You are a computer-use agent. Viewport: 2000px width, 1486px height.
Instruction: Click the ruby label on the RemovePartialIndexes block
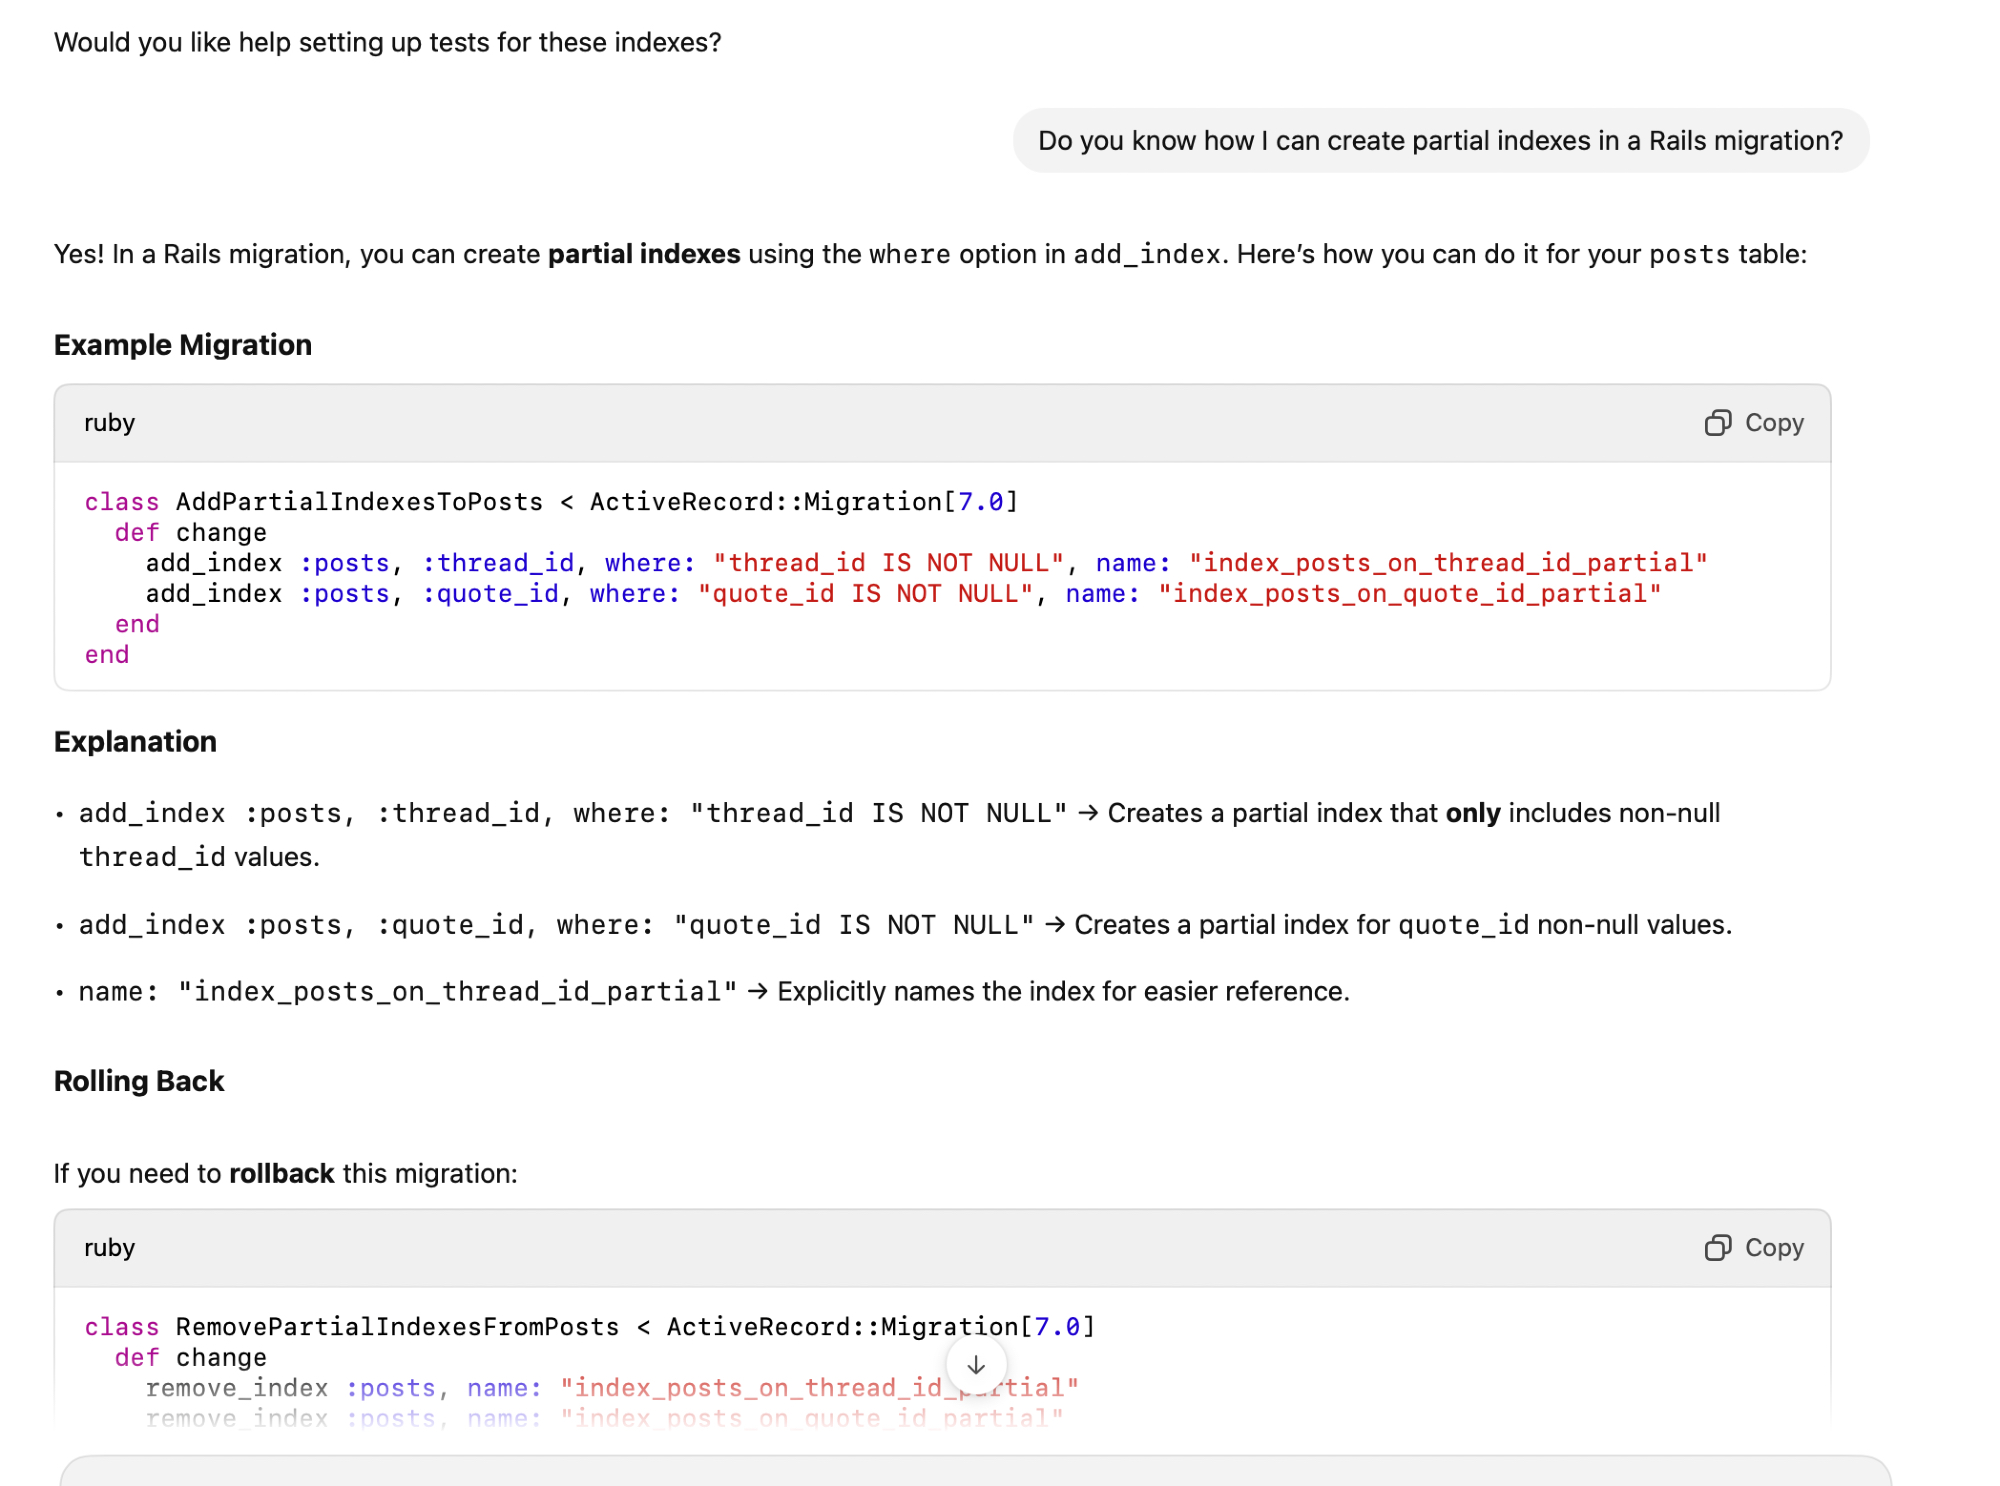(109, 1248)
